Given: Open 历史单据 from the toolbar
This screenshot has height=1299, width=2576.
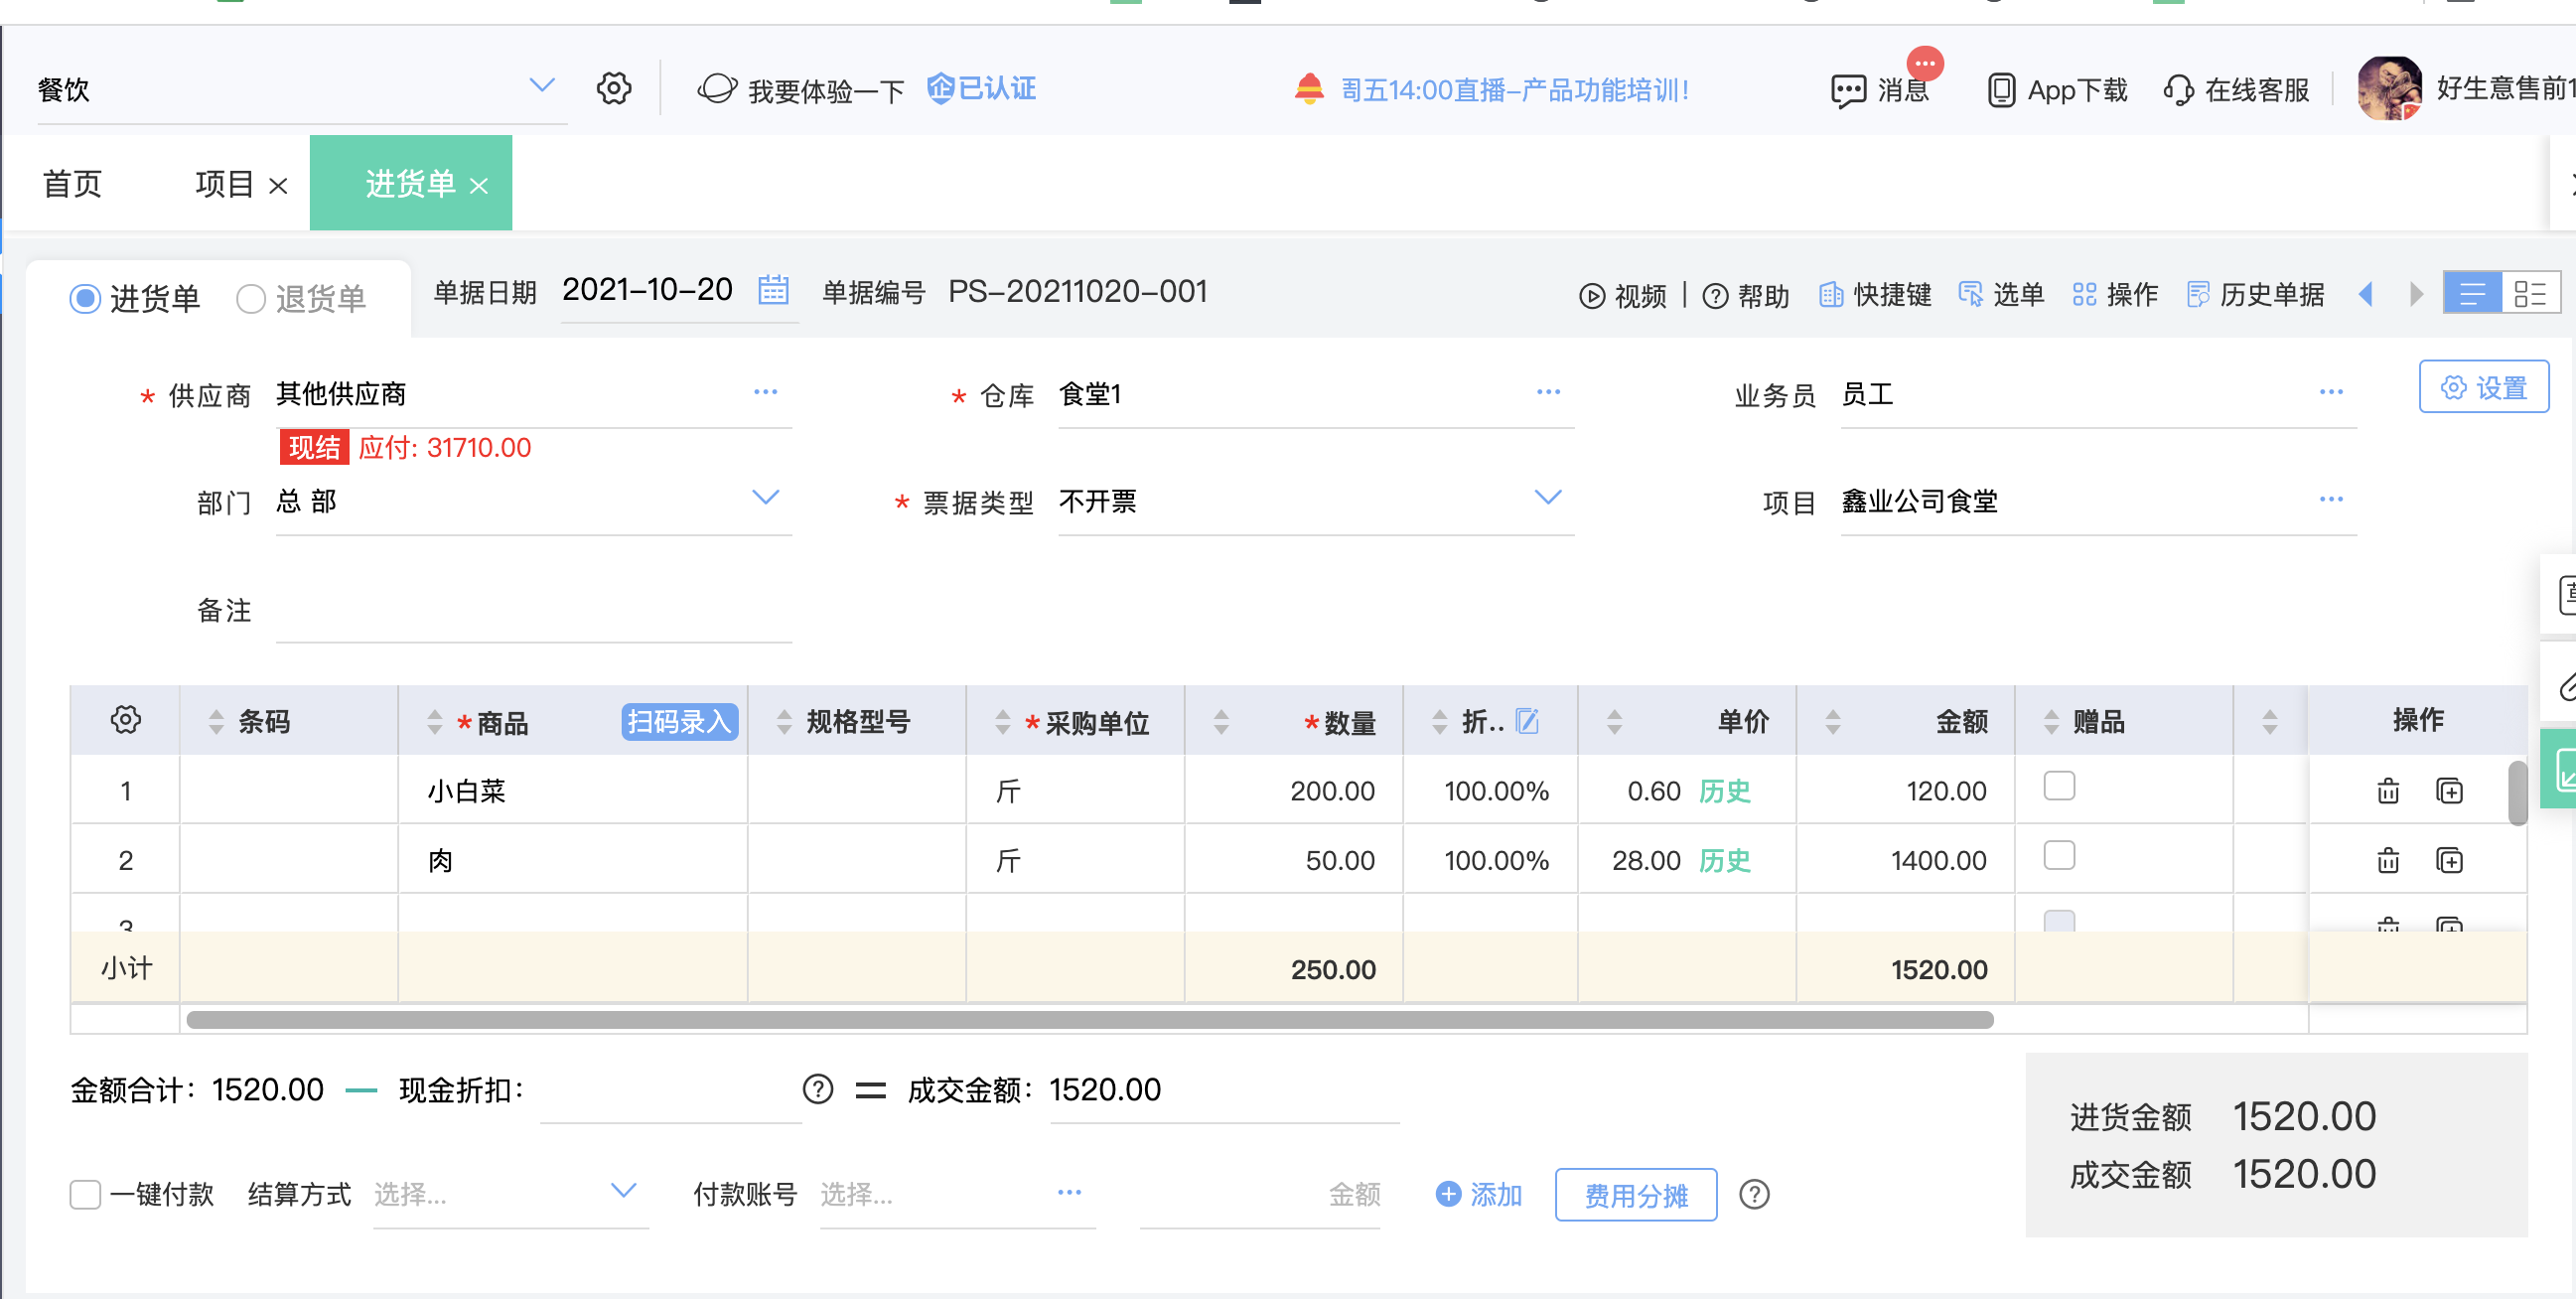Looking at the screenshot, I should pyautogui.click(x=2255, y=295).
